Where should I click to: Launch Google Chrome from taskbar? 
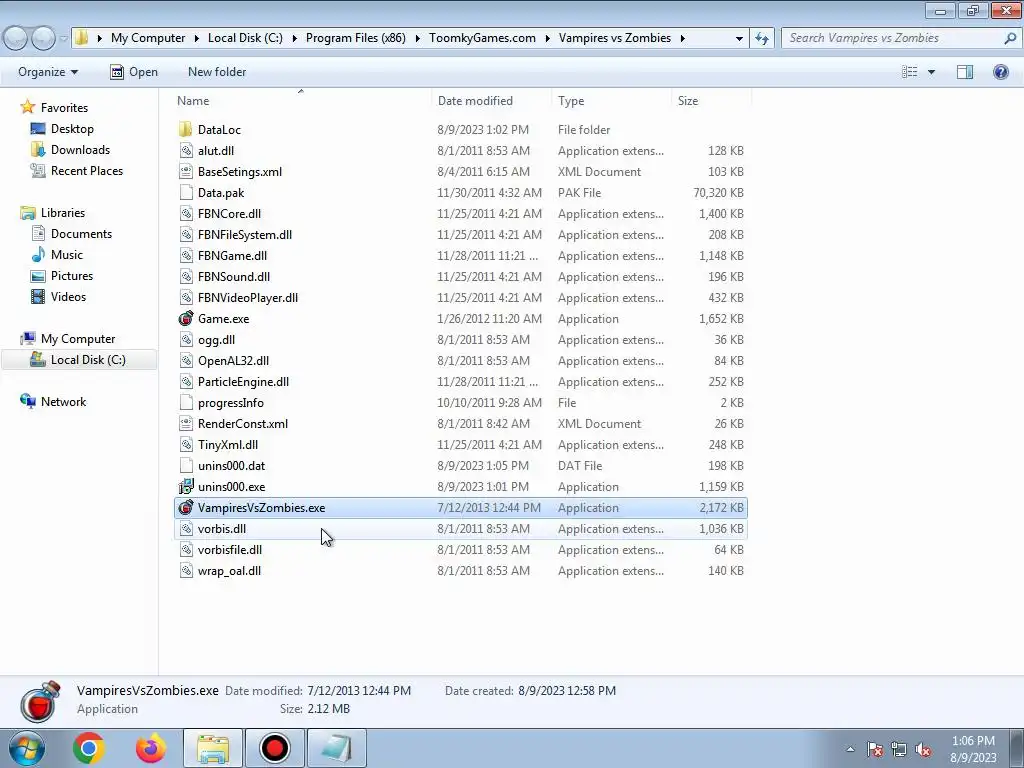click(89, 748)
